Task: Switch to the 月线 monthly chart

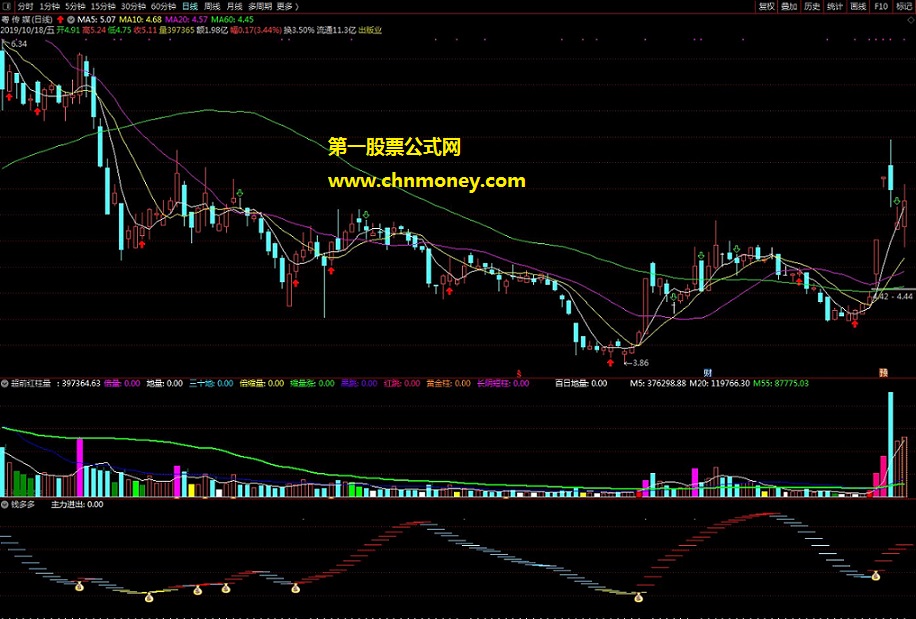Action: (x=234, y=6)
